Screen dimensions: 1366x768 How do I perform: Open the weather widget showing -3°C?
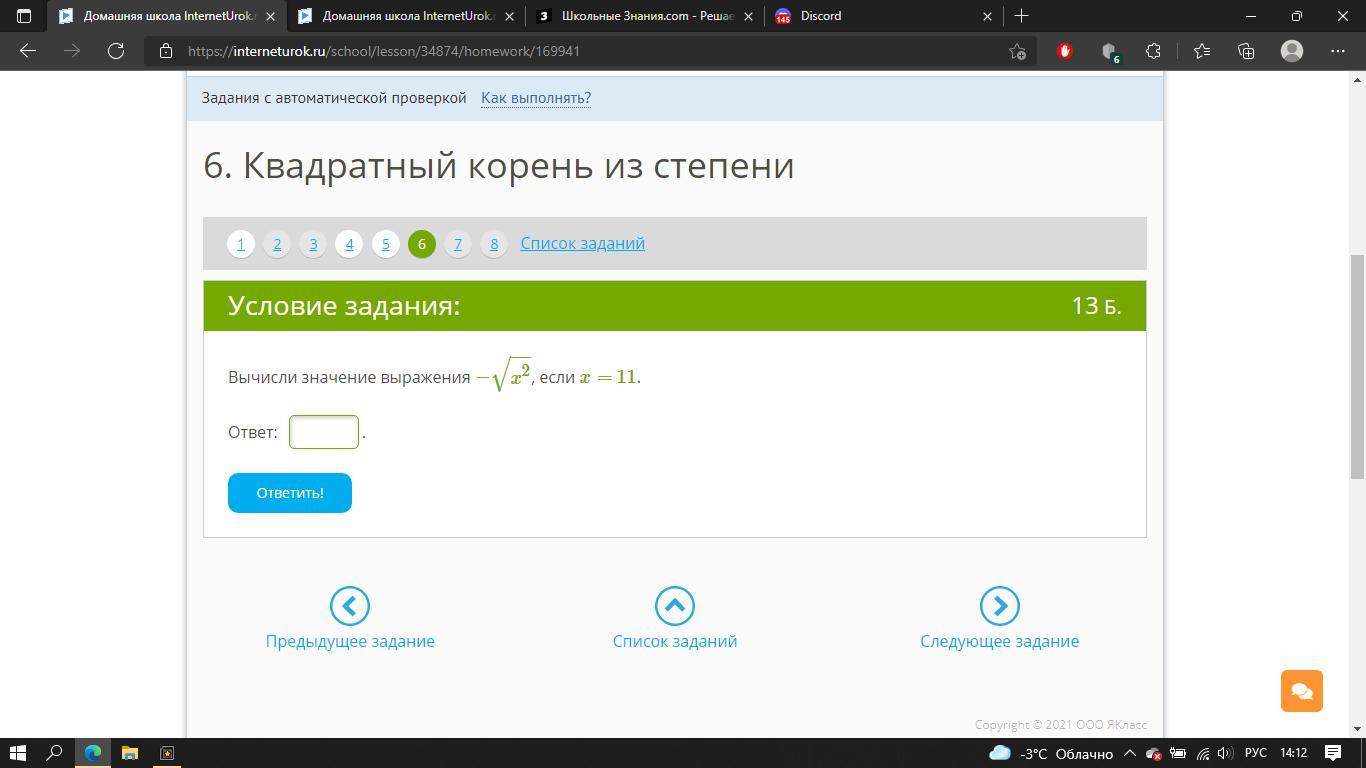(1050, 753)
